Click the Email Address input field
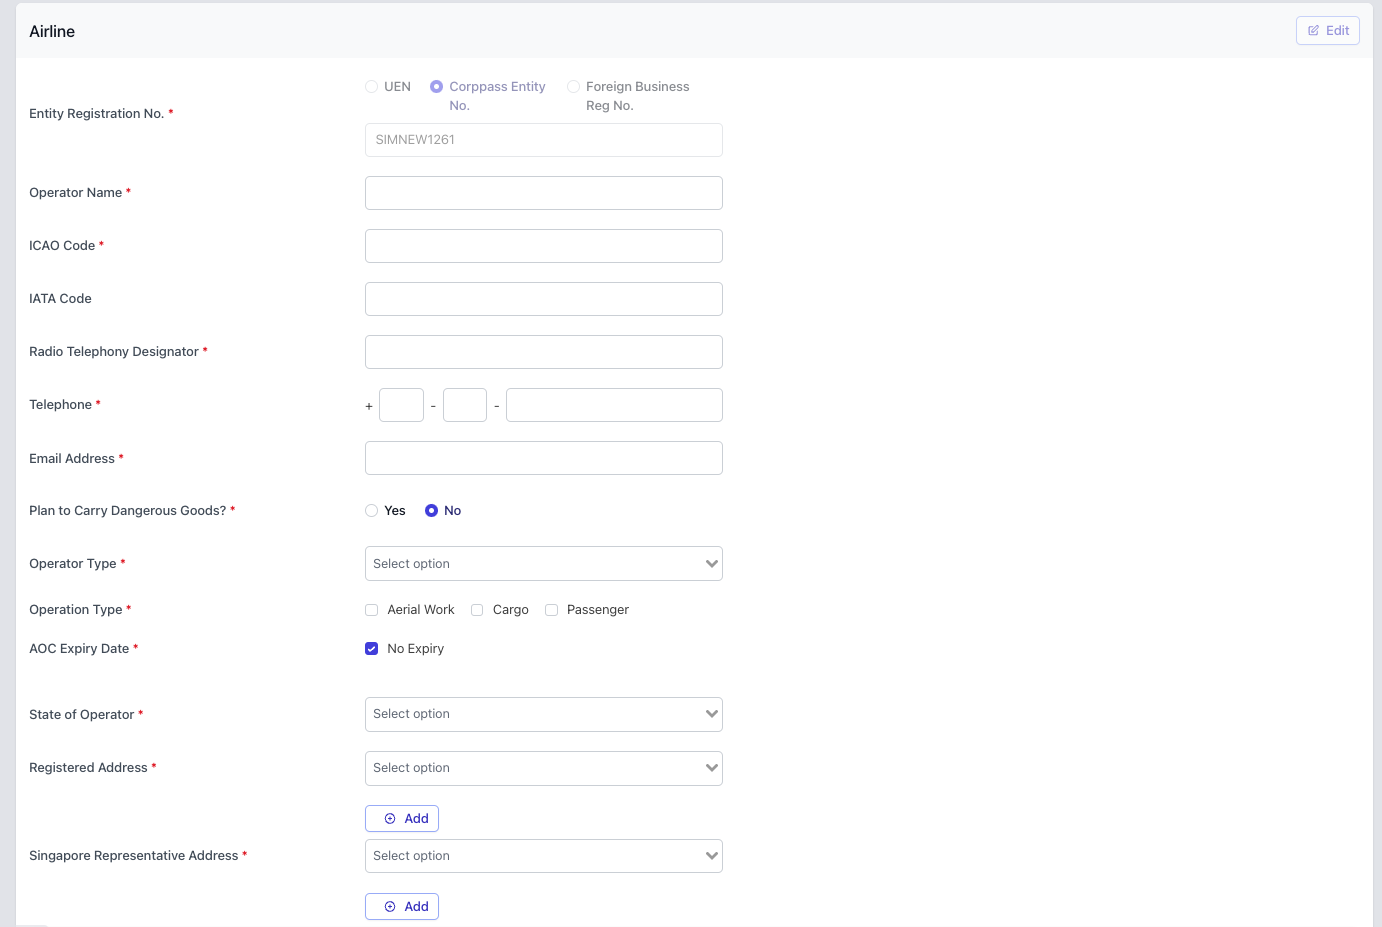Screen dimensions: 1382x927 543,458
